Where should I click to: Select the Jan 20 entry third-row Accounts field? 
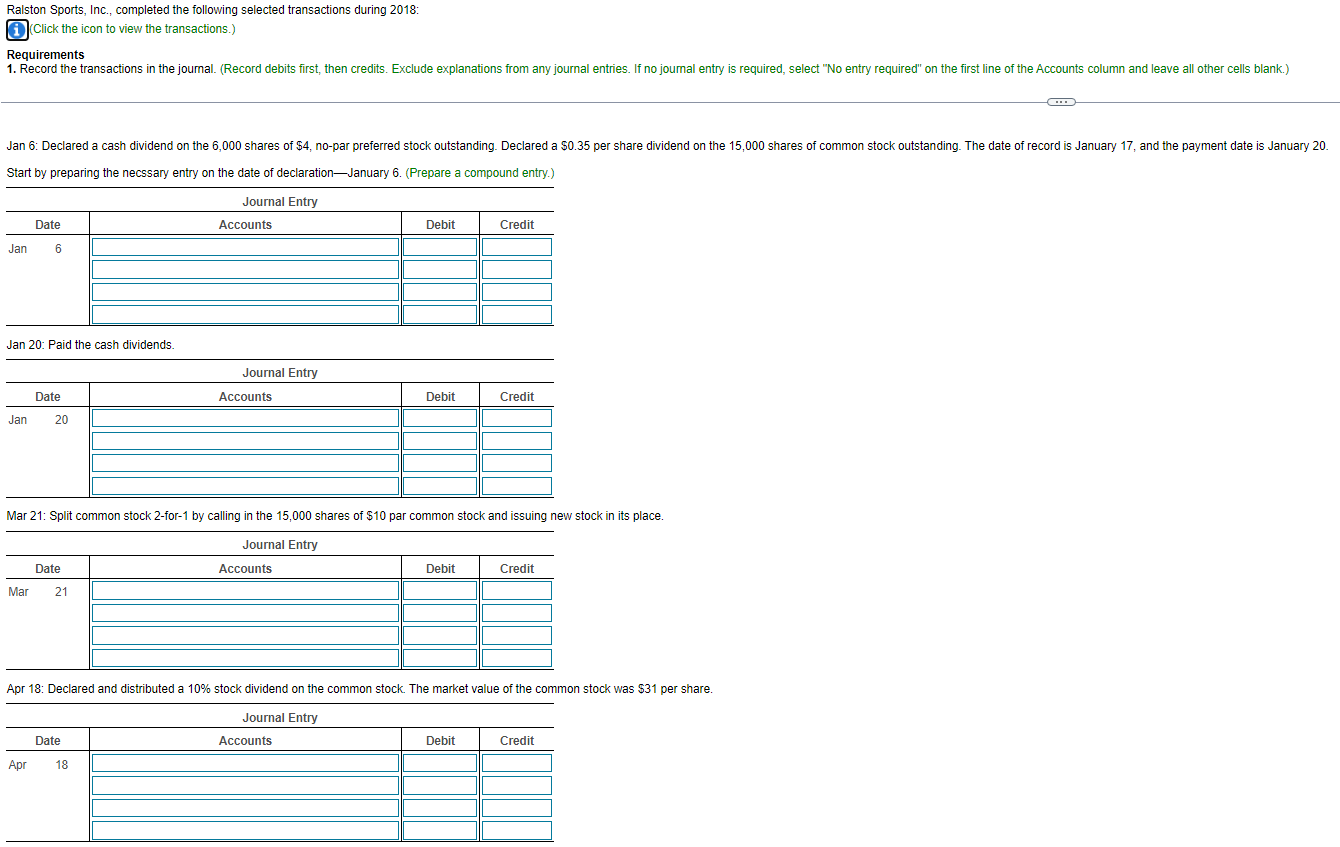coord(246,464)
